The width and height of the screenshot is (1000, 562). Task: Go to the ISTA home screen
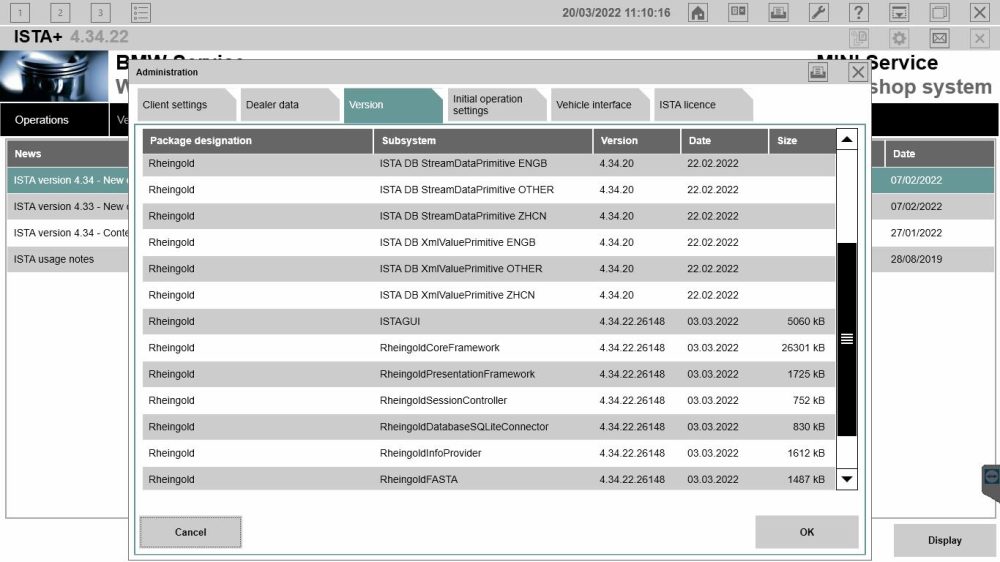point(698,12)
